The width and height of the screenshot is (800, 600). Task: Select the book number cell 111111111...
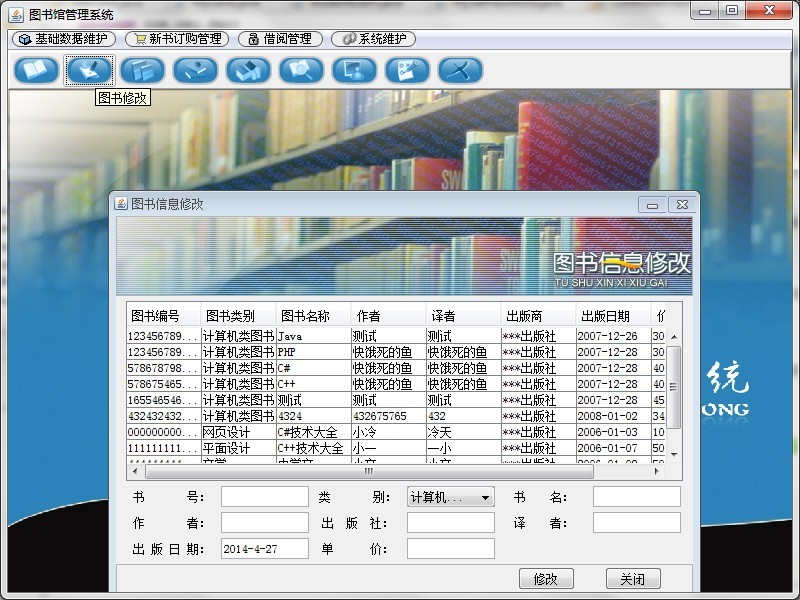163,448
